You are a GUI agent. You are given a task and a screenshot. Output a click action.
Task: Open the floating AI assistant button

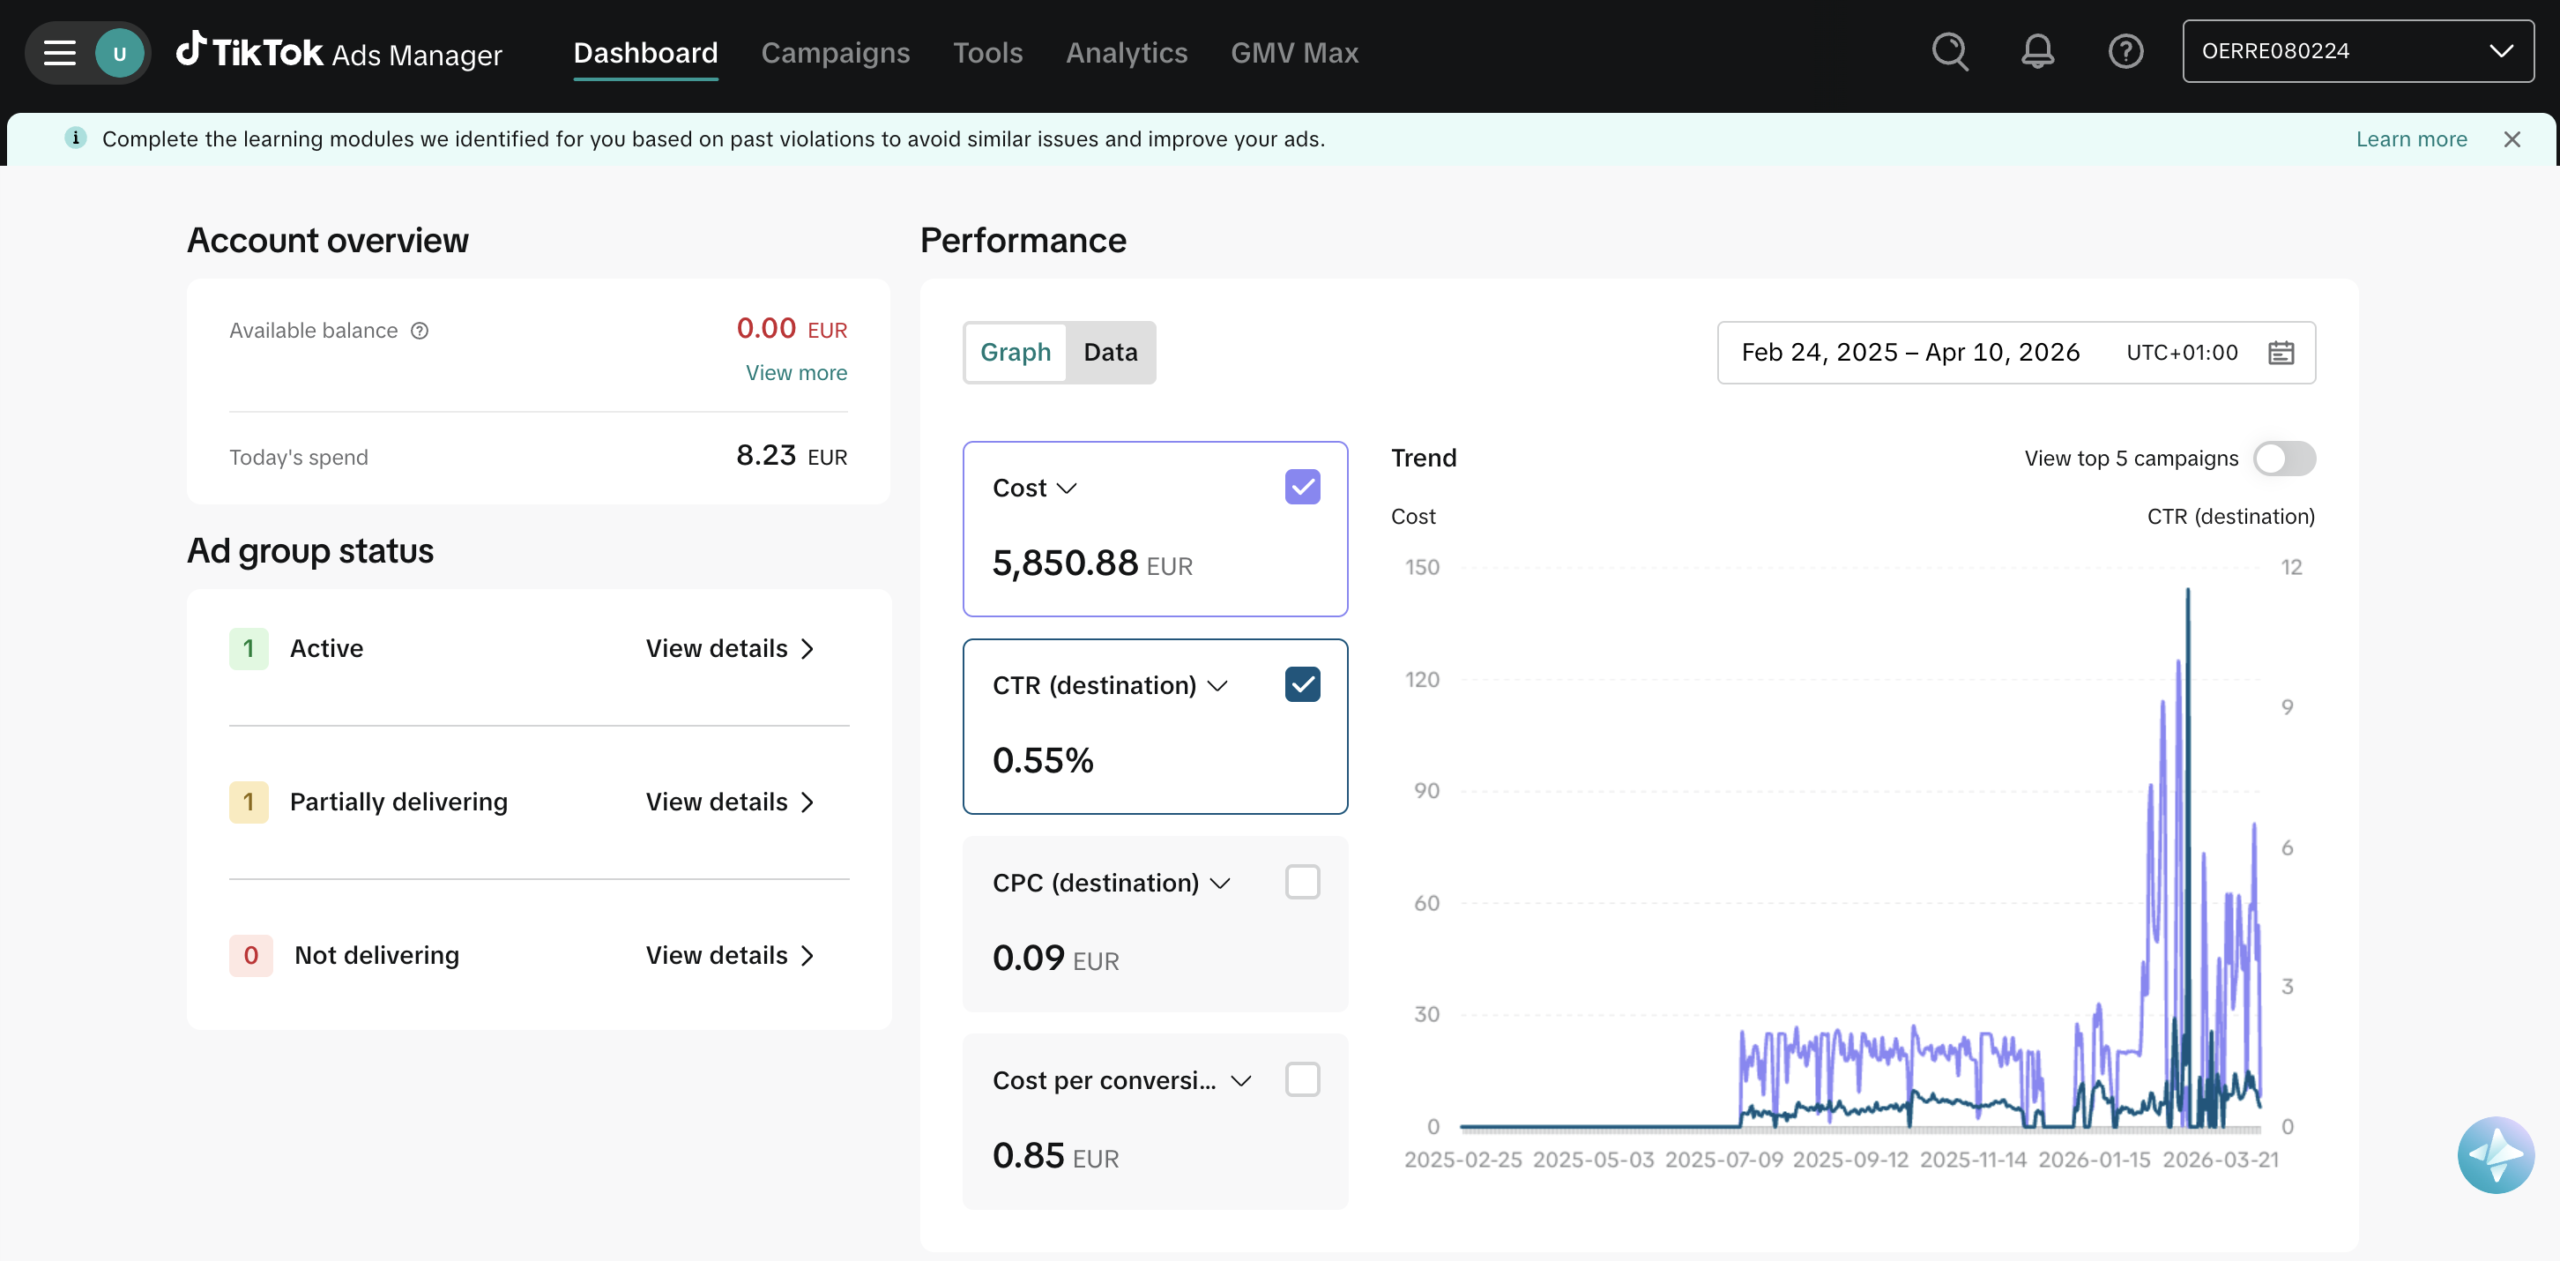point(2495,1155)
